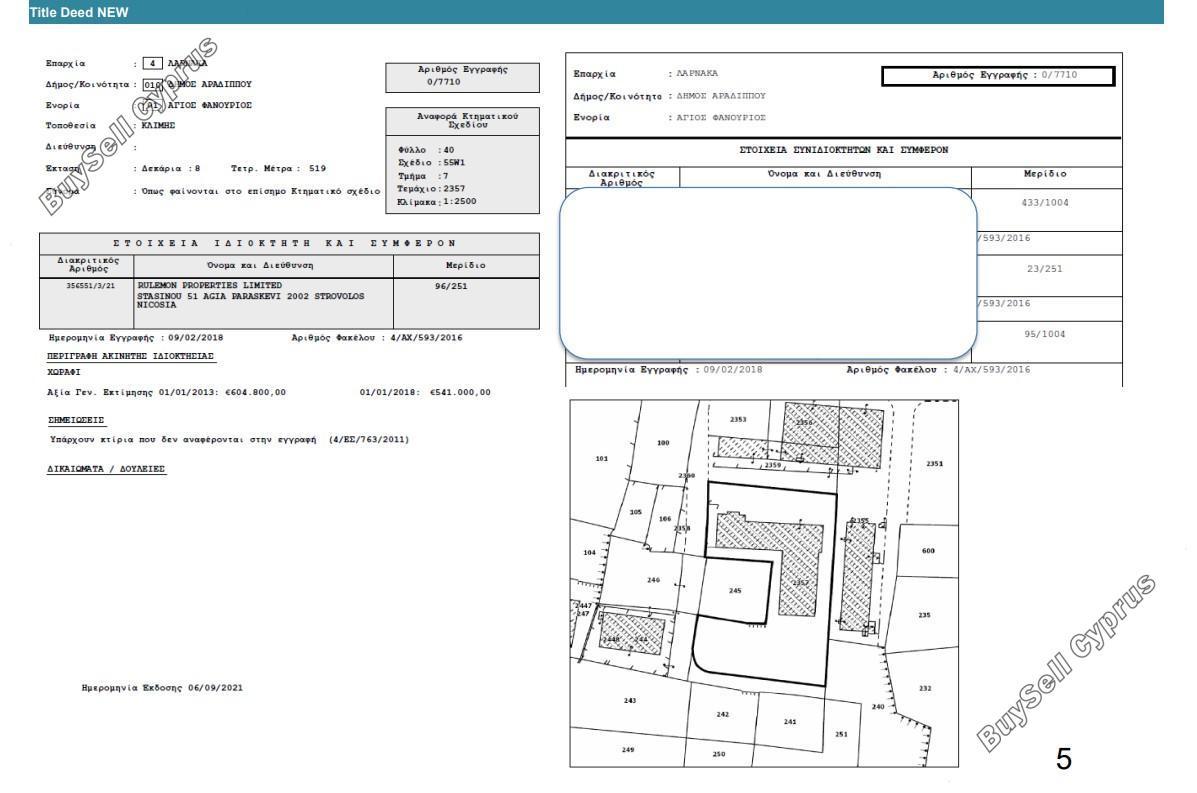Click the 'Σχέδιο : 55W1' entry
This screenshot has width=1197, height=793.
tap(431, 163)
